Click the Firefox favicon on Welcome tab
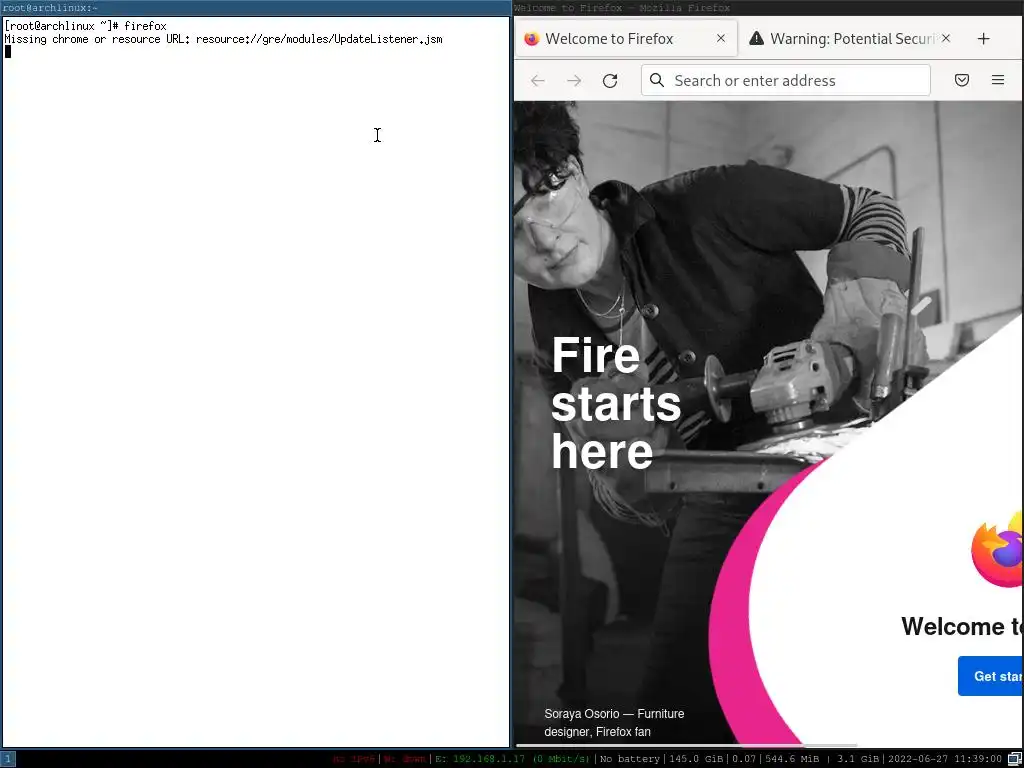Image resolution: width=1024 pixels, height=768 pixels. tap(532, 39)
